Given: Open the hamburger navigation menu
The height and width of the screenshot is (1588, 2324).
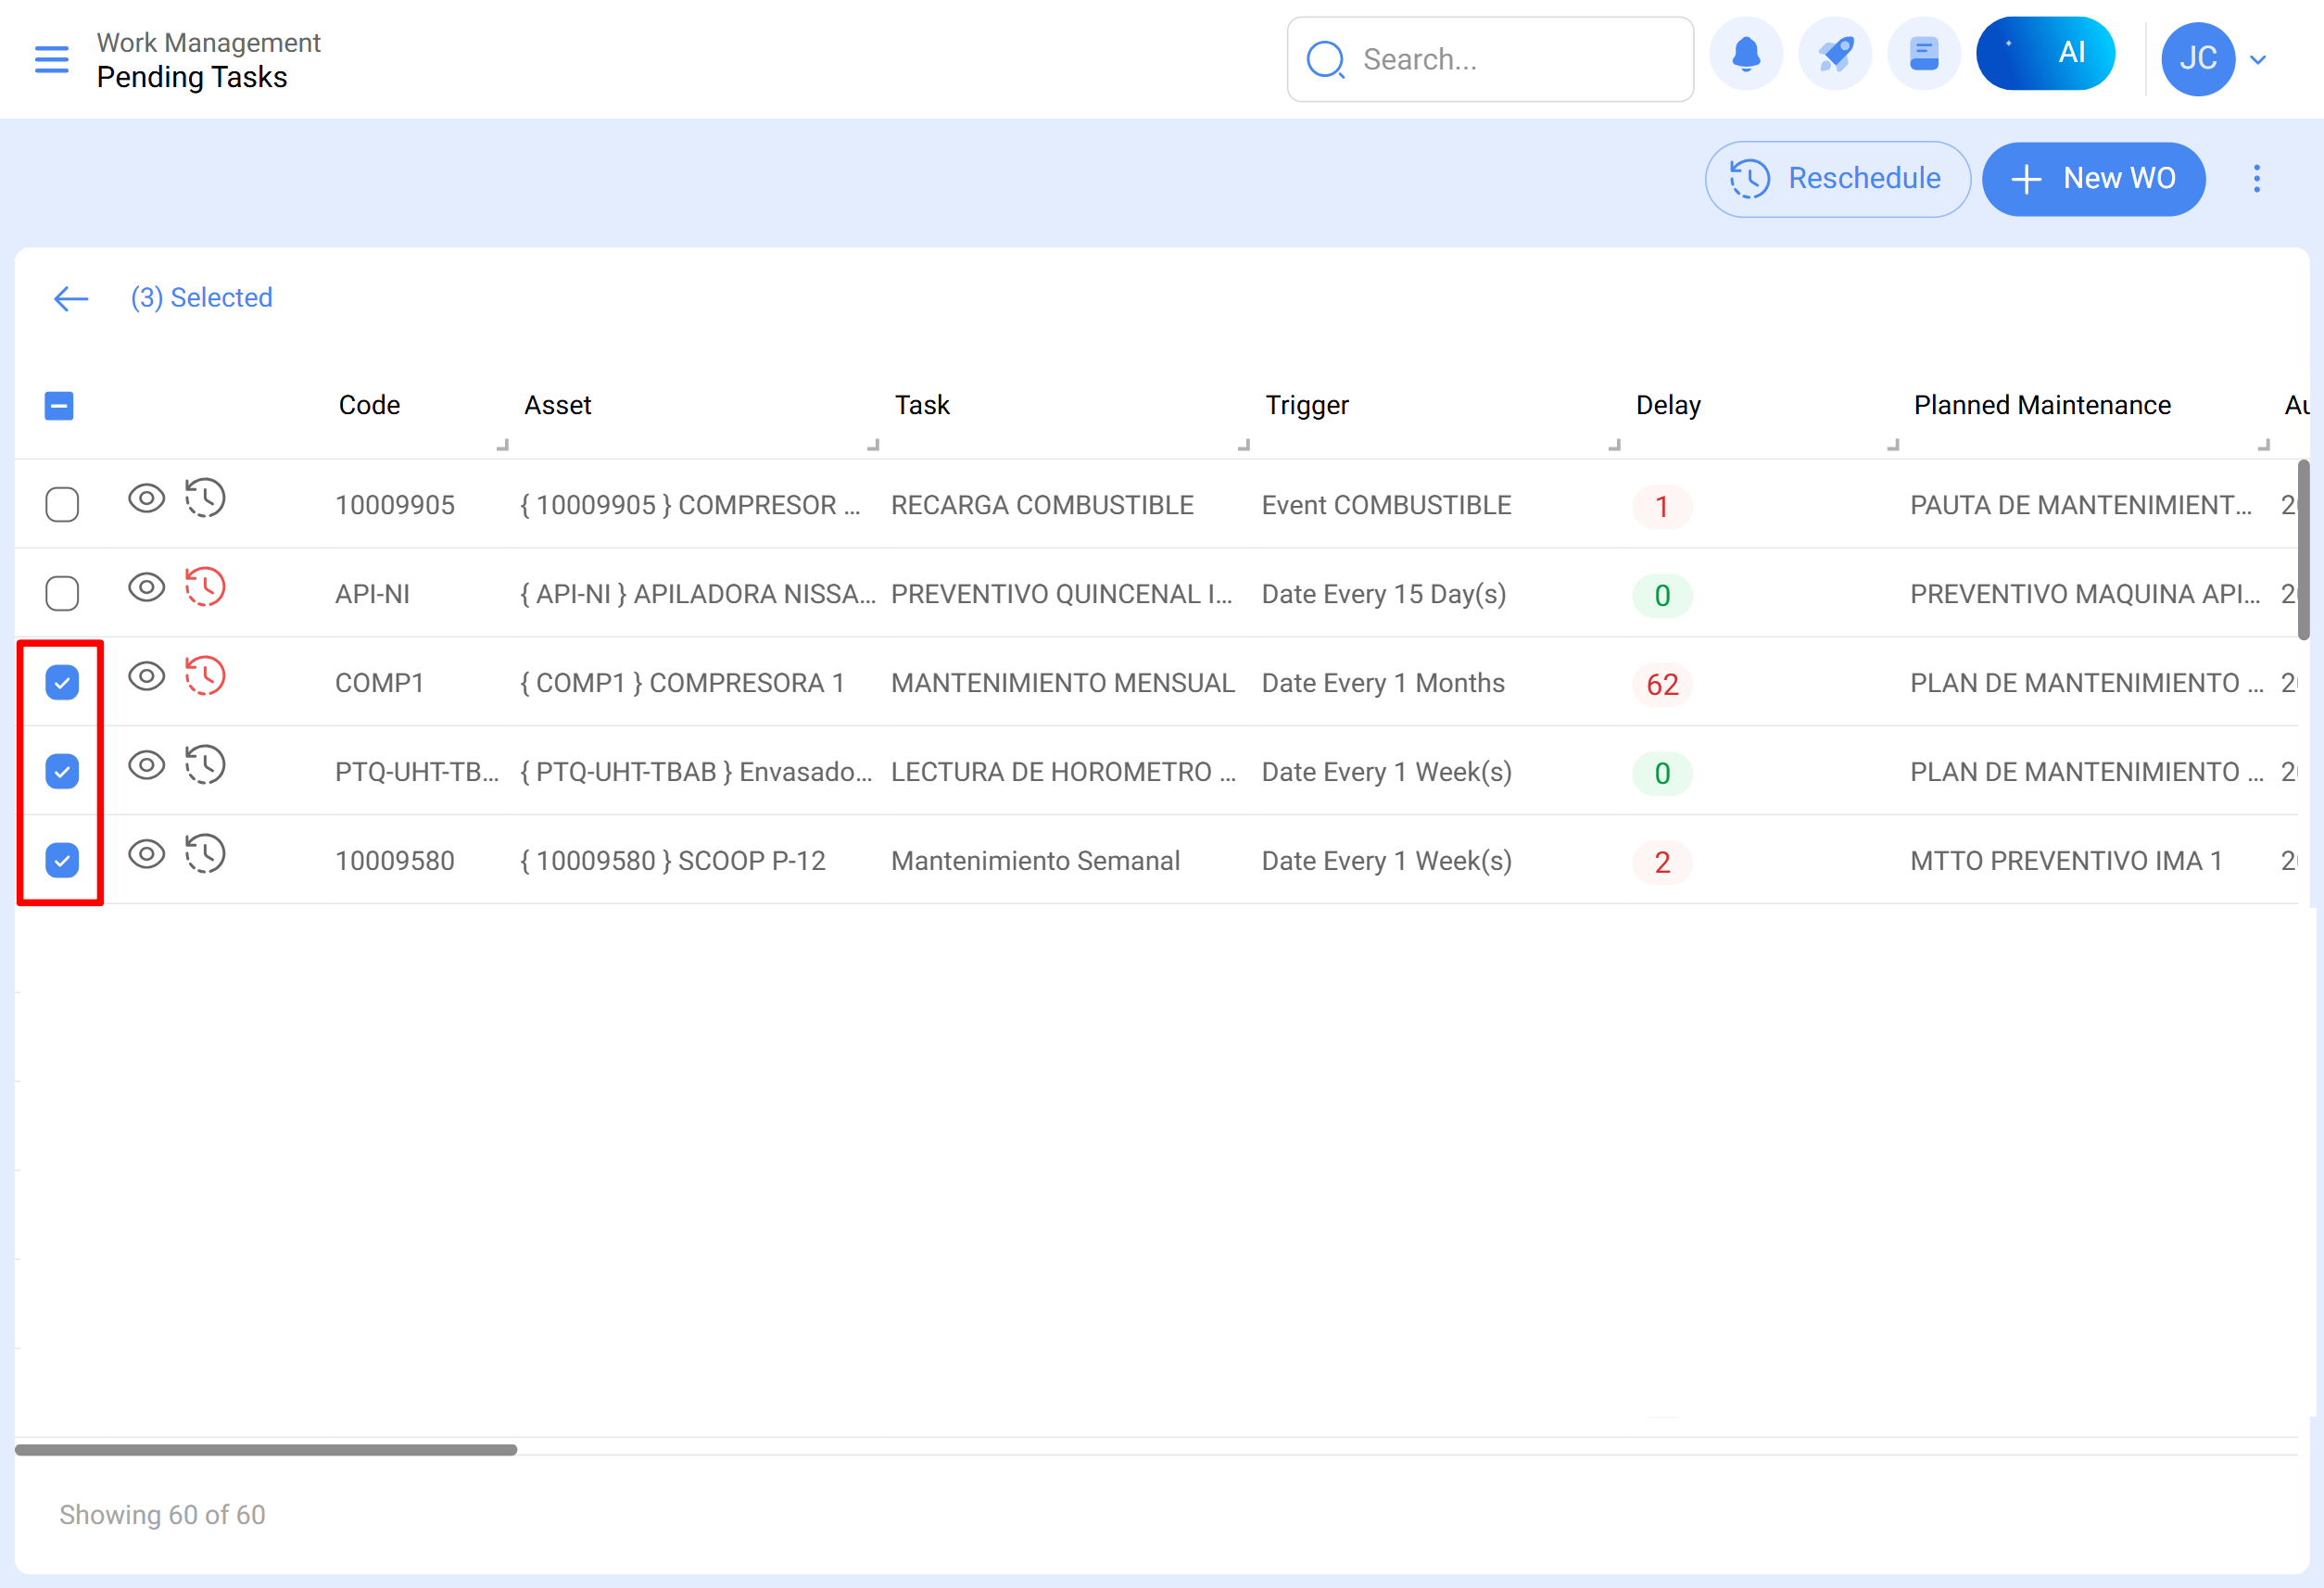Looking at the screenshot, I should [x=52, y=59].
